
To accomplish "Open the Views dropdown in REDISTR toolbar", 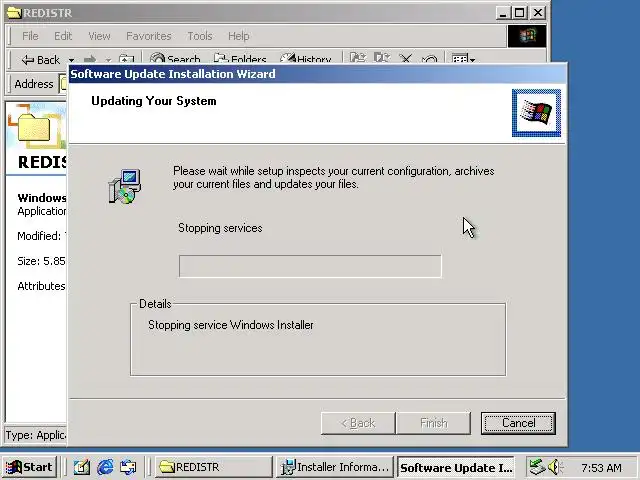I will click(x=463, y=60).
